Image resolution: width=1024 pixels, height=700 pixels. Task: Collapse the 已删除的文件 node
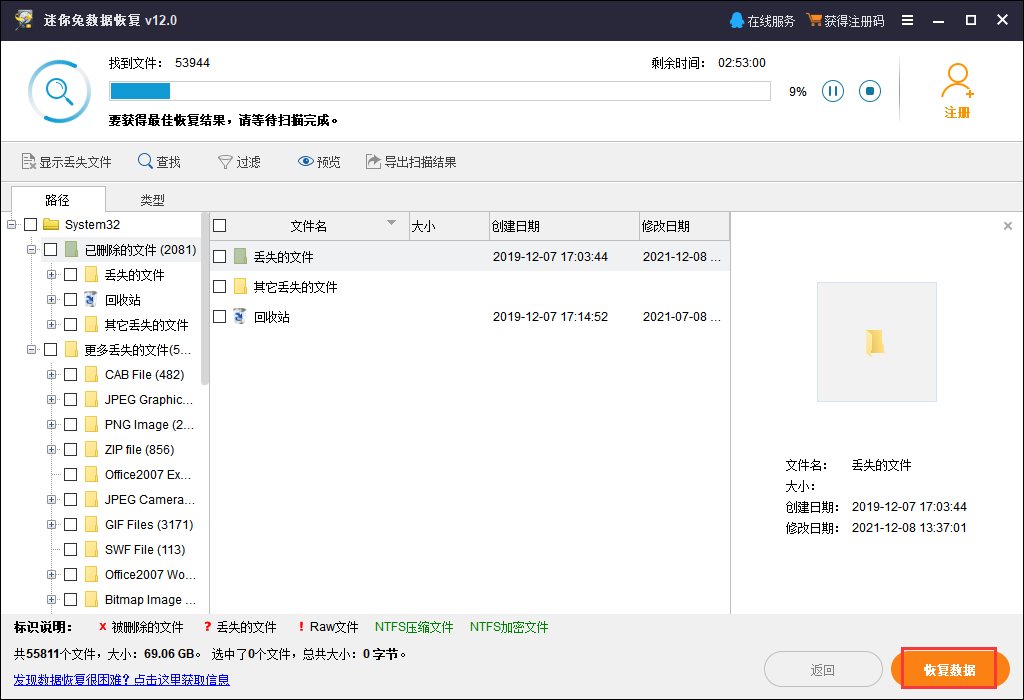31,249
